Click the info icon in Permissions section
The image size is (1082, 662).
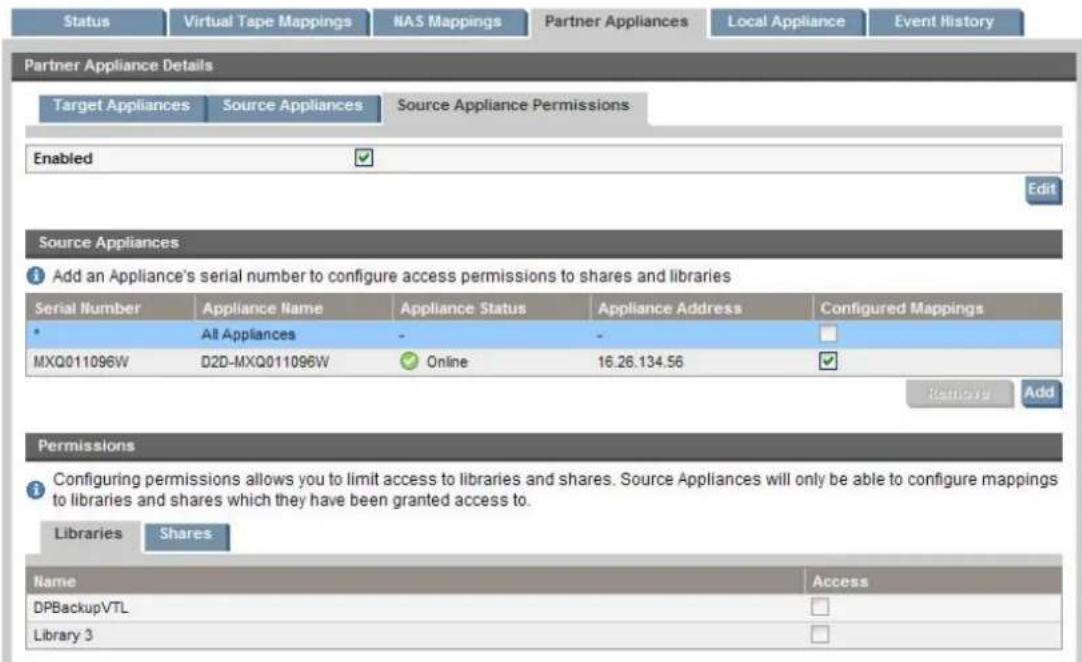click(x=36, y=489)
